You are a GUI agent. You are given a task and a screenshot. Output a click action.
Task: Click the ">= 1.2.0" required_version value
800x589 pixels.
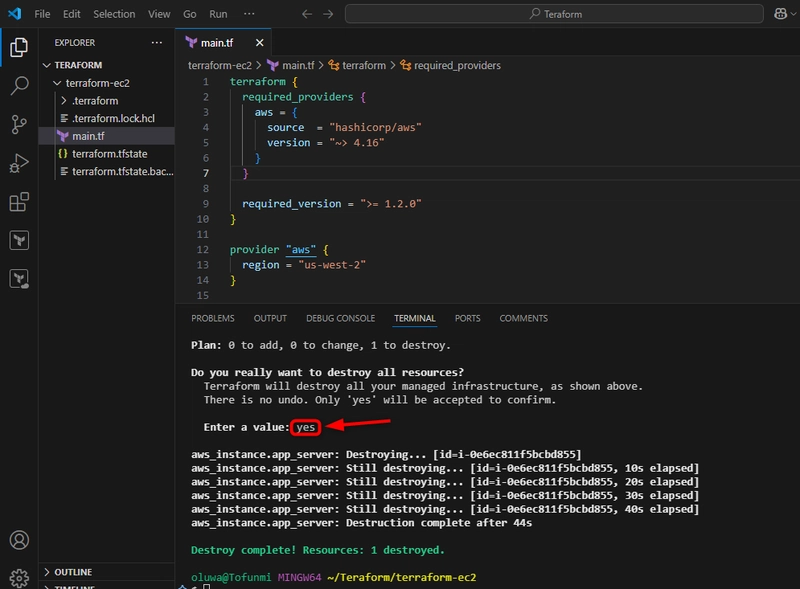coord(390,204)
